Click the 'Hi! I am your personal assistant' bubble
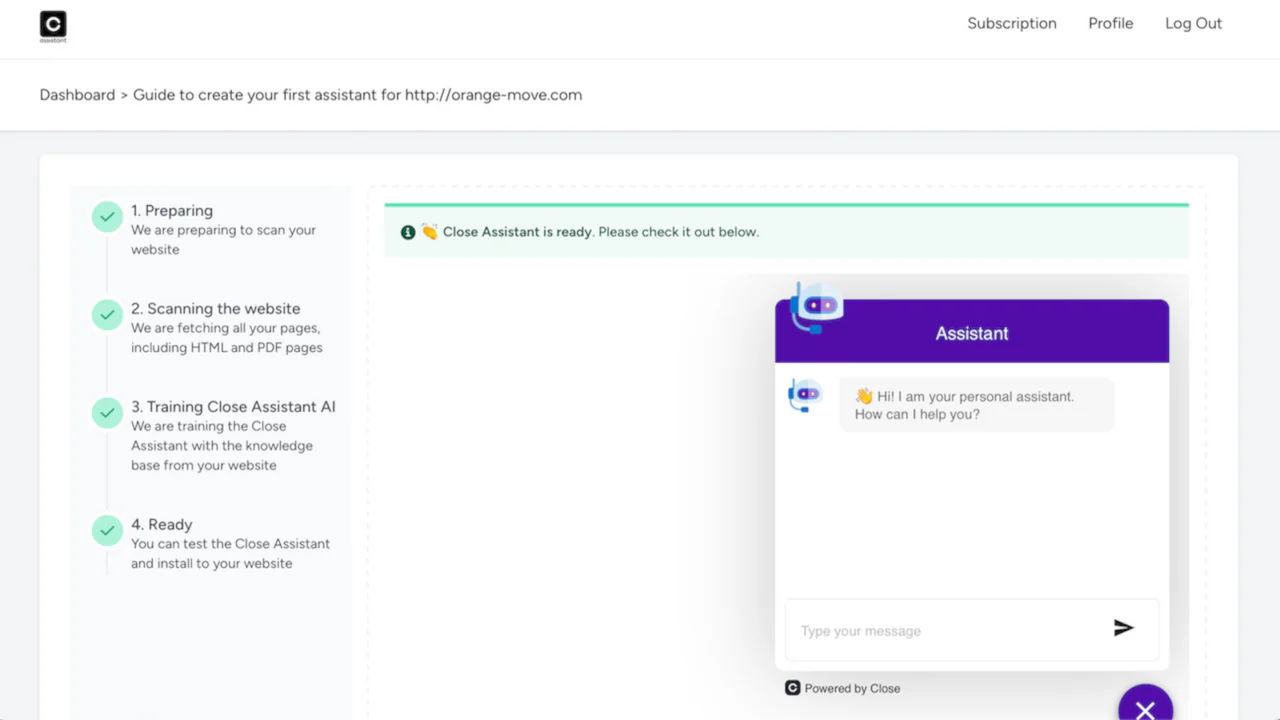Viewport: 1280px width, 720px height. tap(976, 405)
